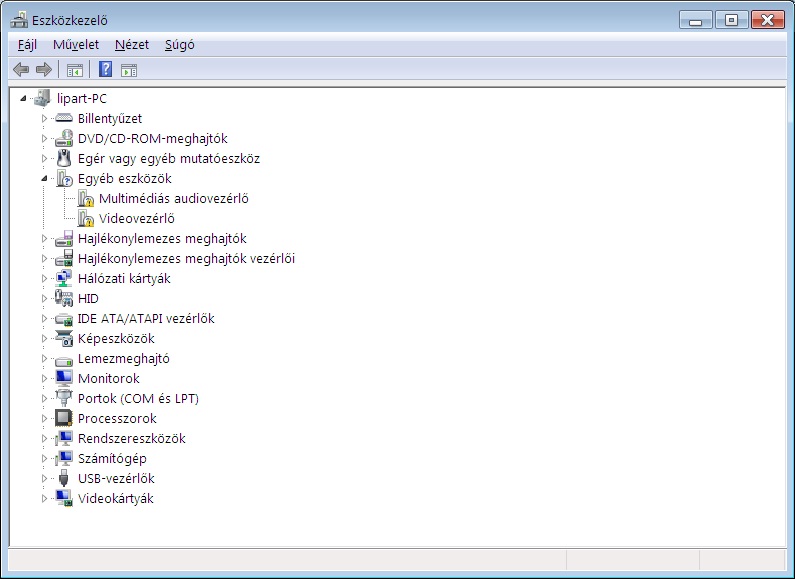Click the icon beside IDE ATA/ATAPI vezérlők
This screenshot has height=579, width=795.
(x=64, y=318)
